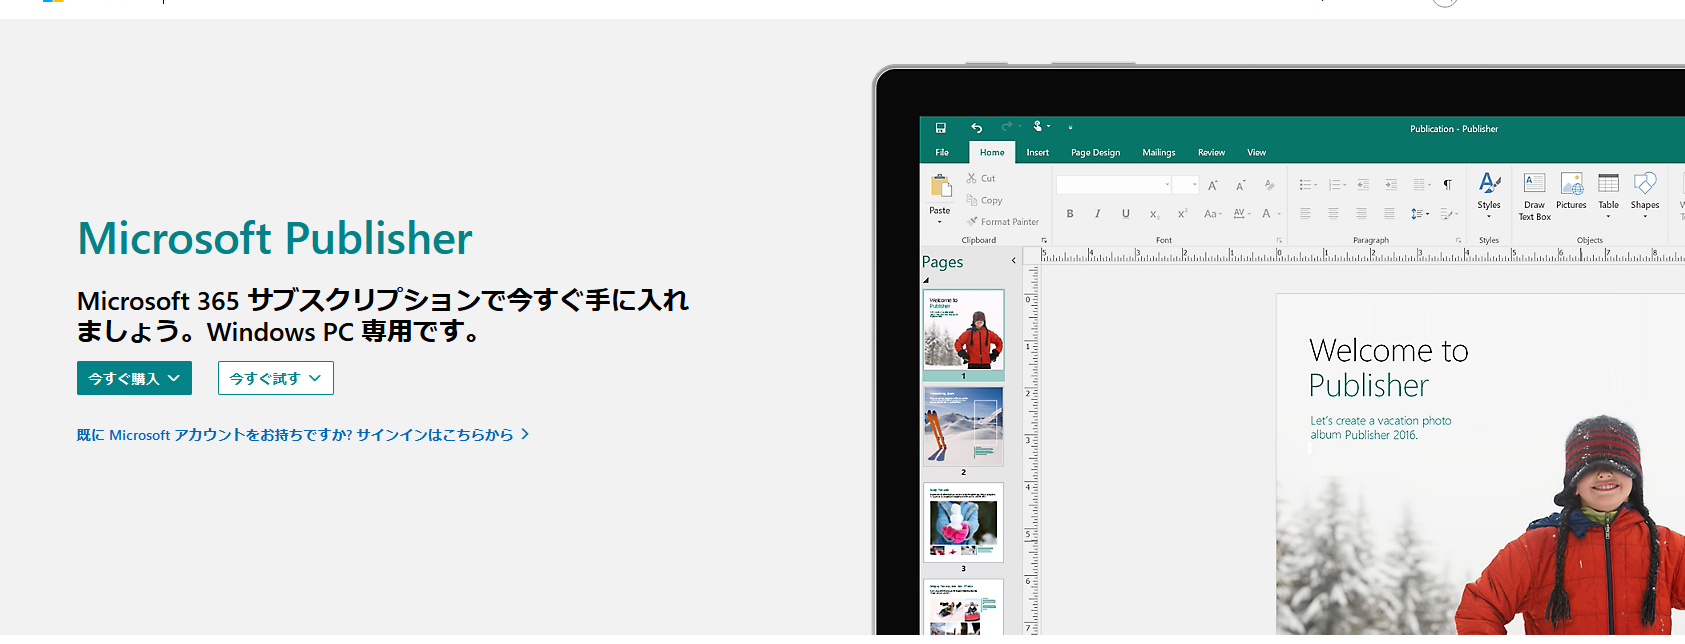
Task: Select the Draw Text Box tool
Action: [x=1535, y=196]
